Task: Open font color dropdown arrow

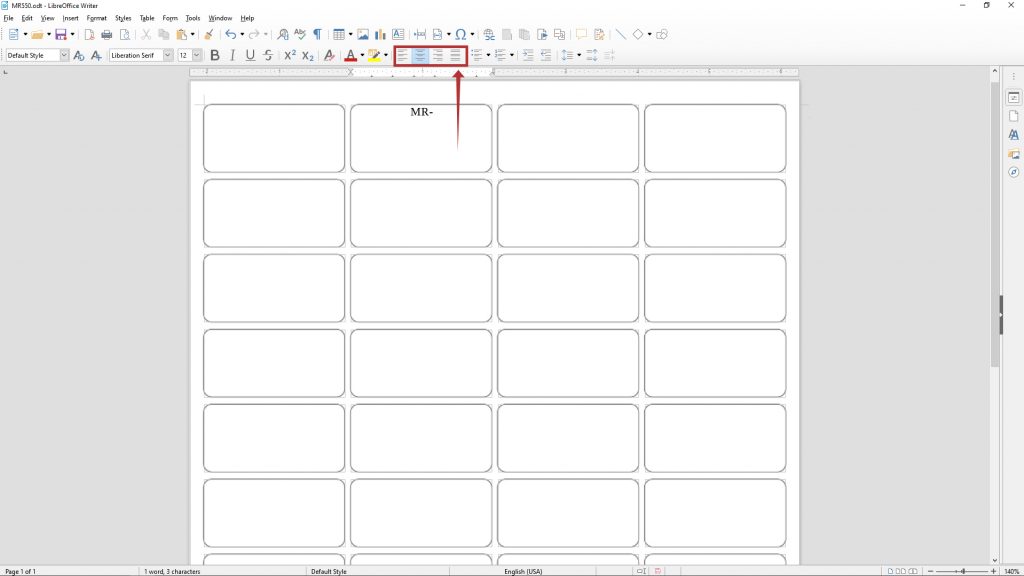Action: [x=362, y=56]
